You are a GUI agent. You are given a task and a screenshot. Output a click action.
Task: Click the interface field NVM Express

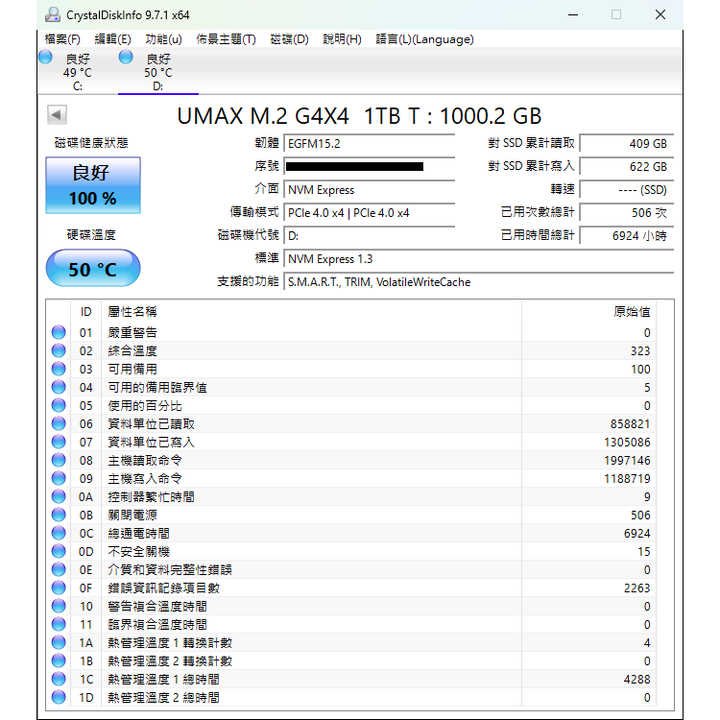369,190
